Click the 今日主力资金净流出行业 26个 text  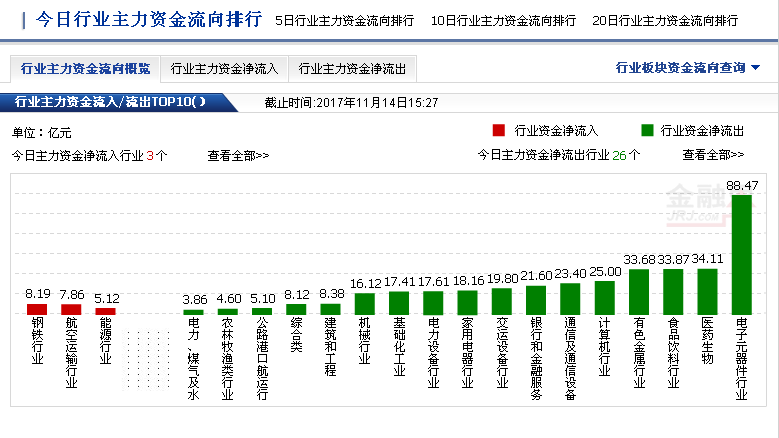(x=559, y=155)
